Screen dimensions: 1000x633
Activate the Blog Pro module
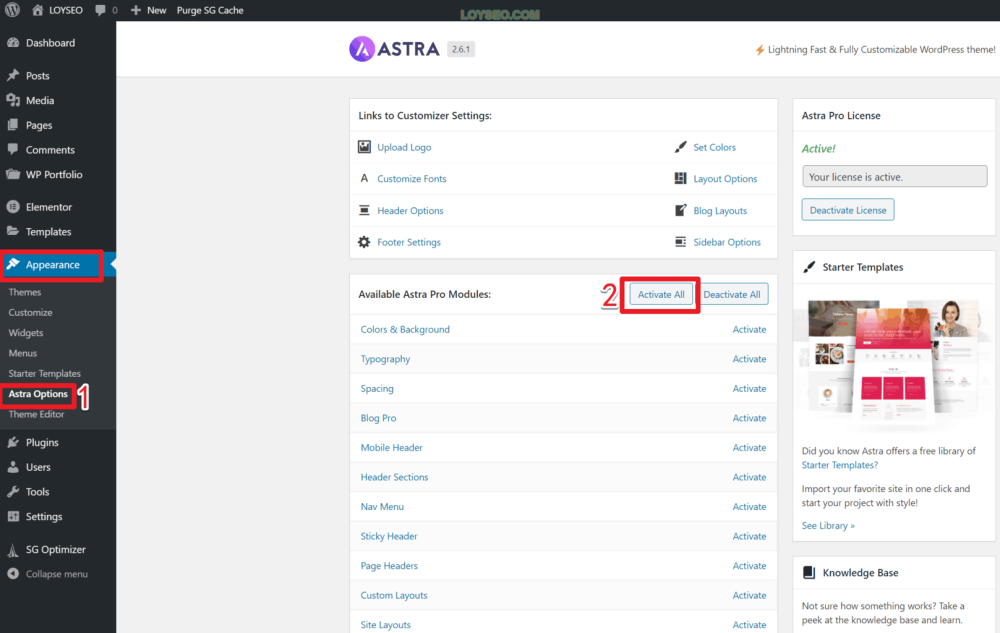749,418
